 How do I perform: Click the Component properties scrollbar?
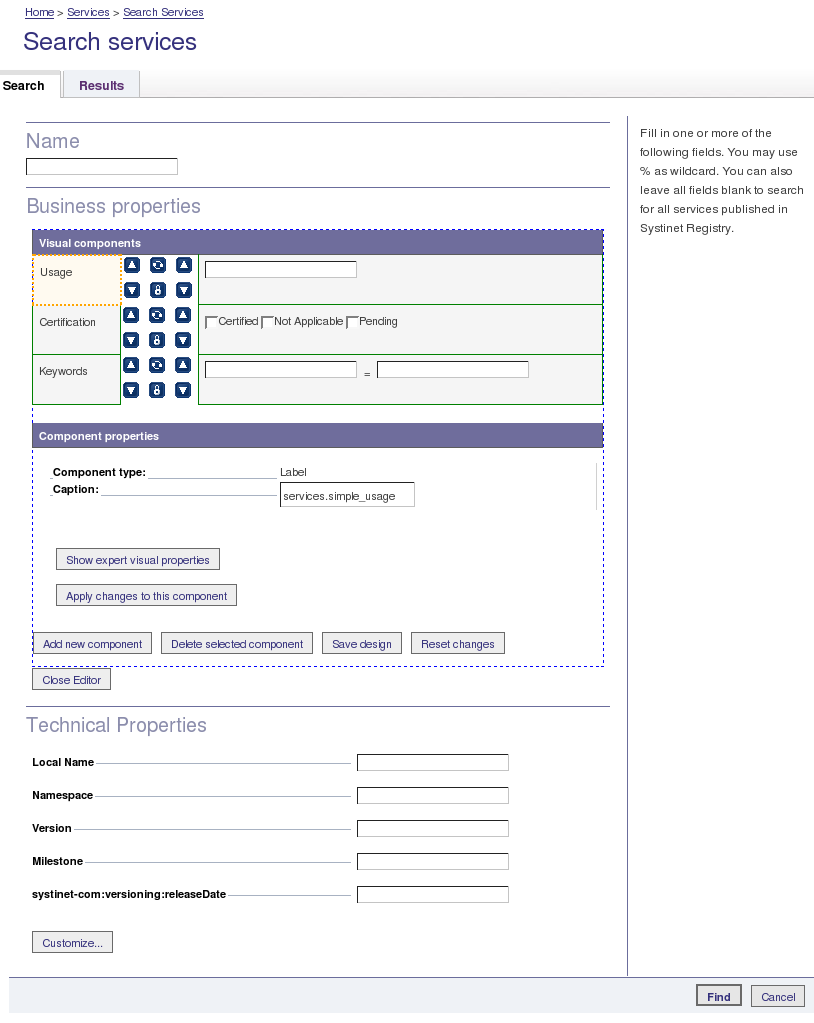click(597, 486)
